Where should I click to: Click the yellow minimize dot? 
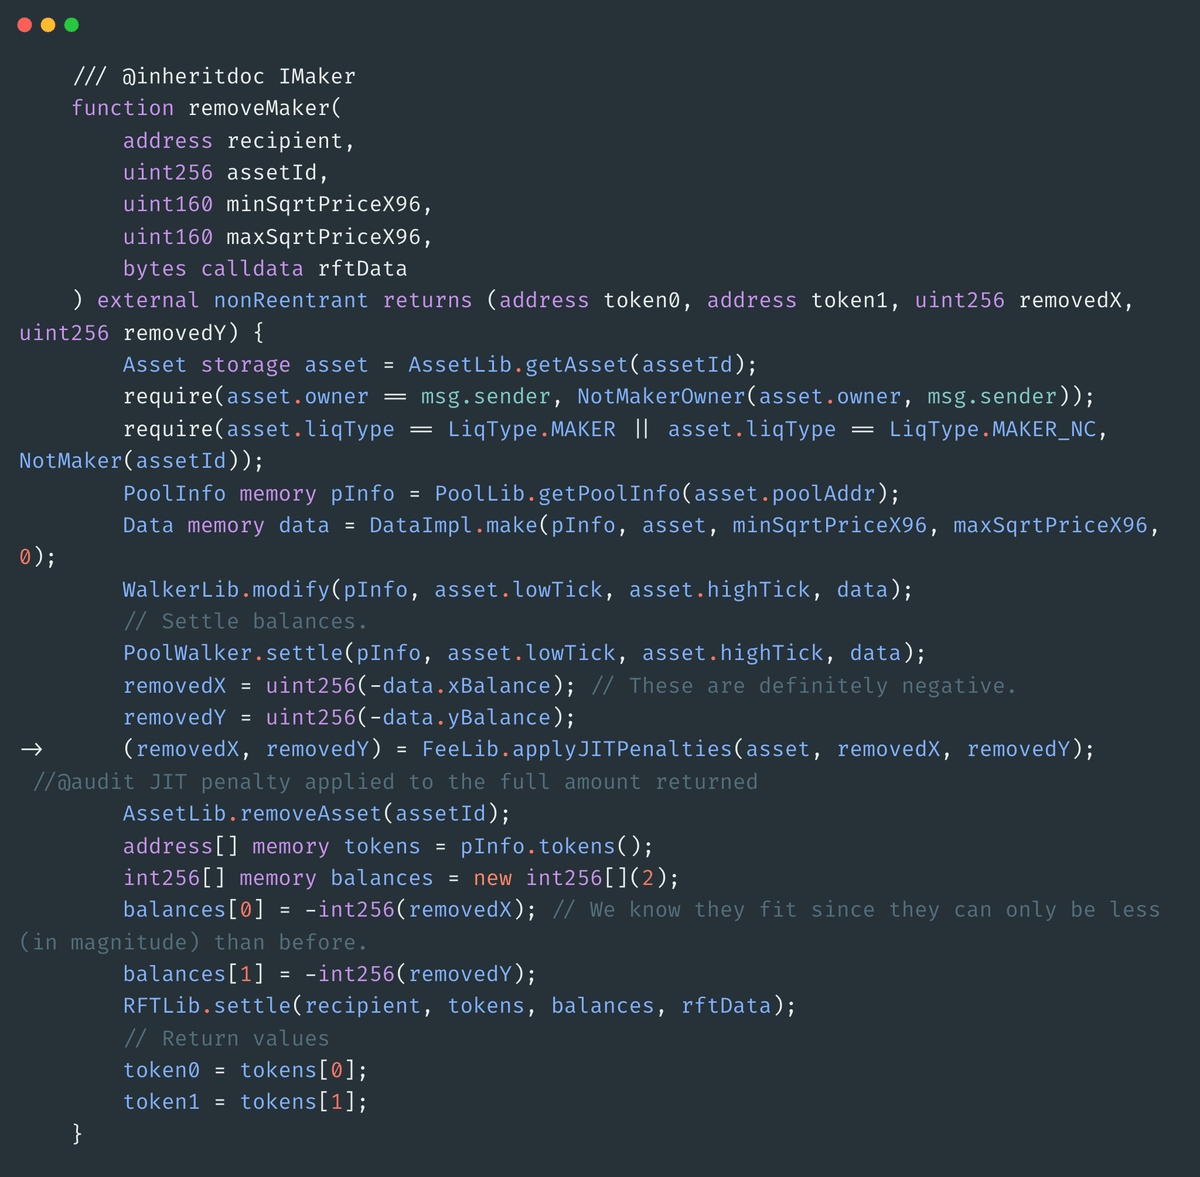(48, 25)
